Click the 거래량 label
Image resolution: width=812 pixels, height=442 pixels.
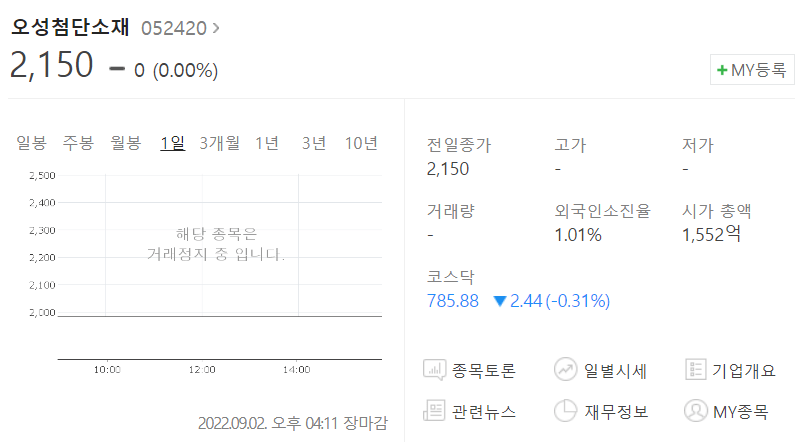click(x=451, y=211)
